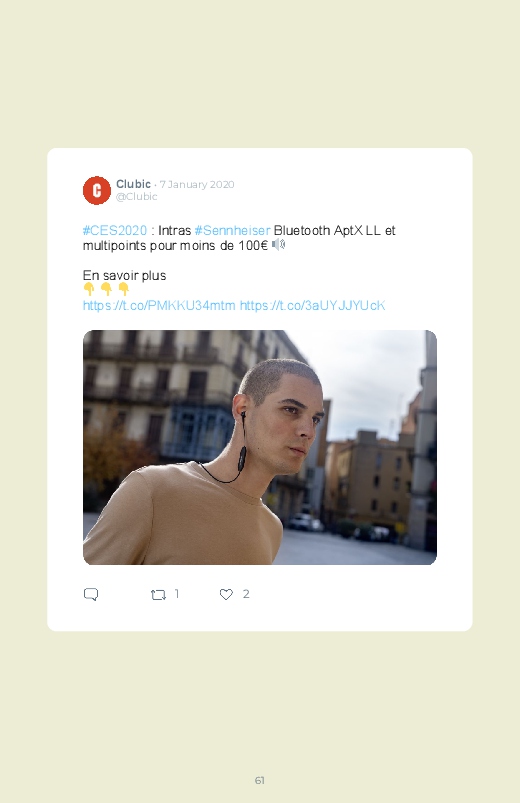520x803 pixels.
Task: Click the retweet arrows icon
Action: pyautogui.click(x=158, y=595)
